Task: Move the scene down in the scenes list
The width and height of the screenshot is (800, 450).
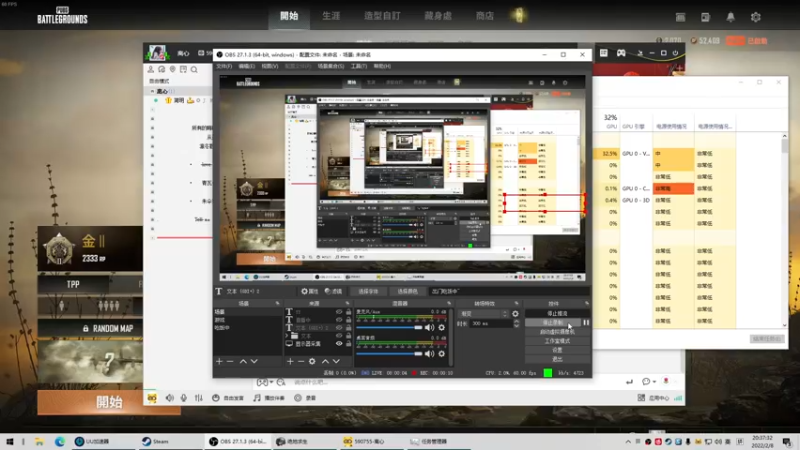Action: pos(254,361)
